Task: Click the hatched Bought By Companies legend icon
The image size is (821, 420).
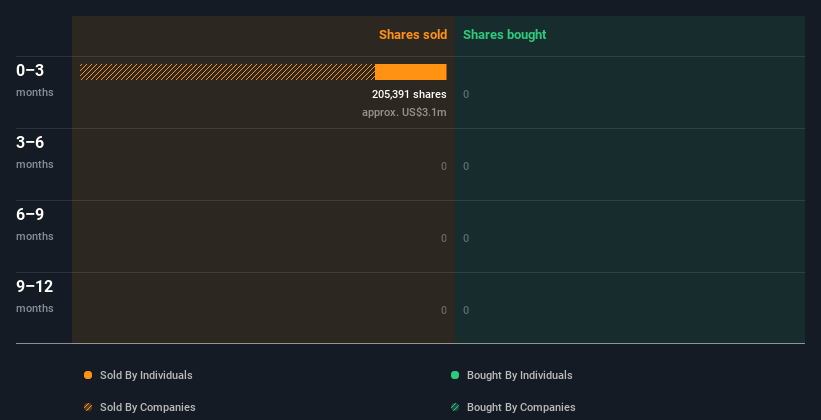Action: (455, 407)
